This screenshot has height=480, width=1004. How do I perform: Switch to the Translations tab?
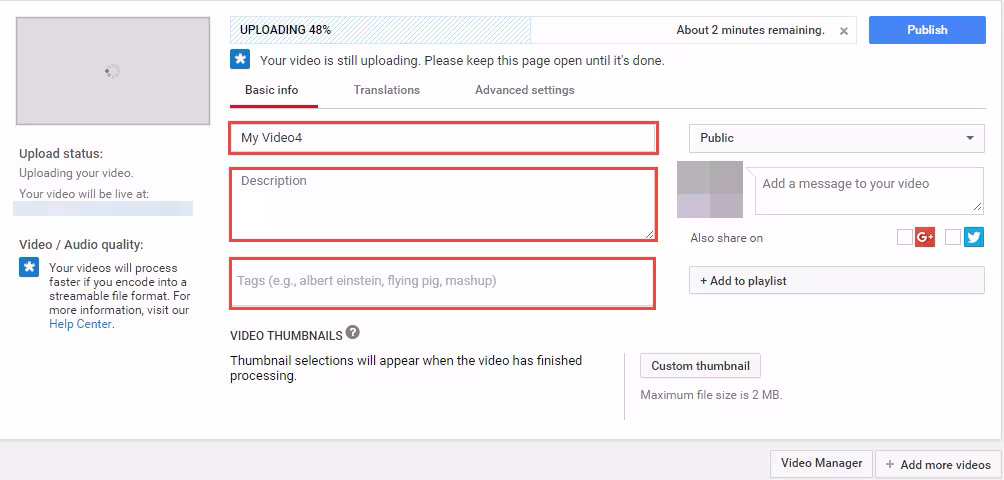386,90
